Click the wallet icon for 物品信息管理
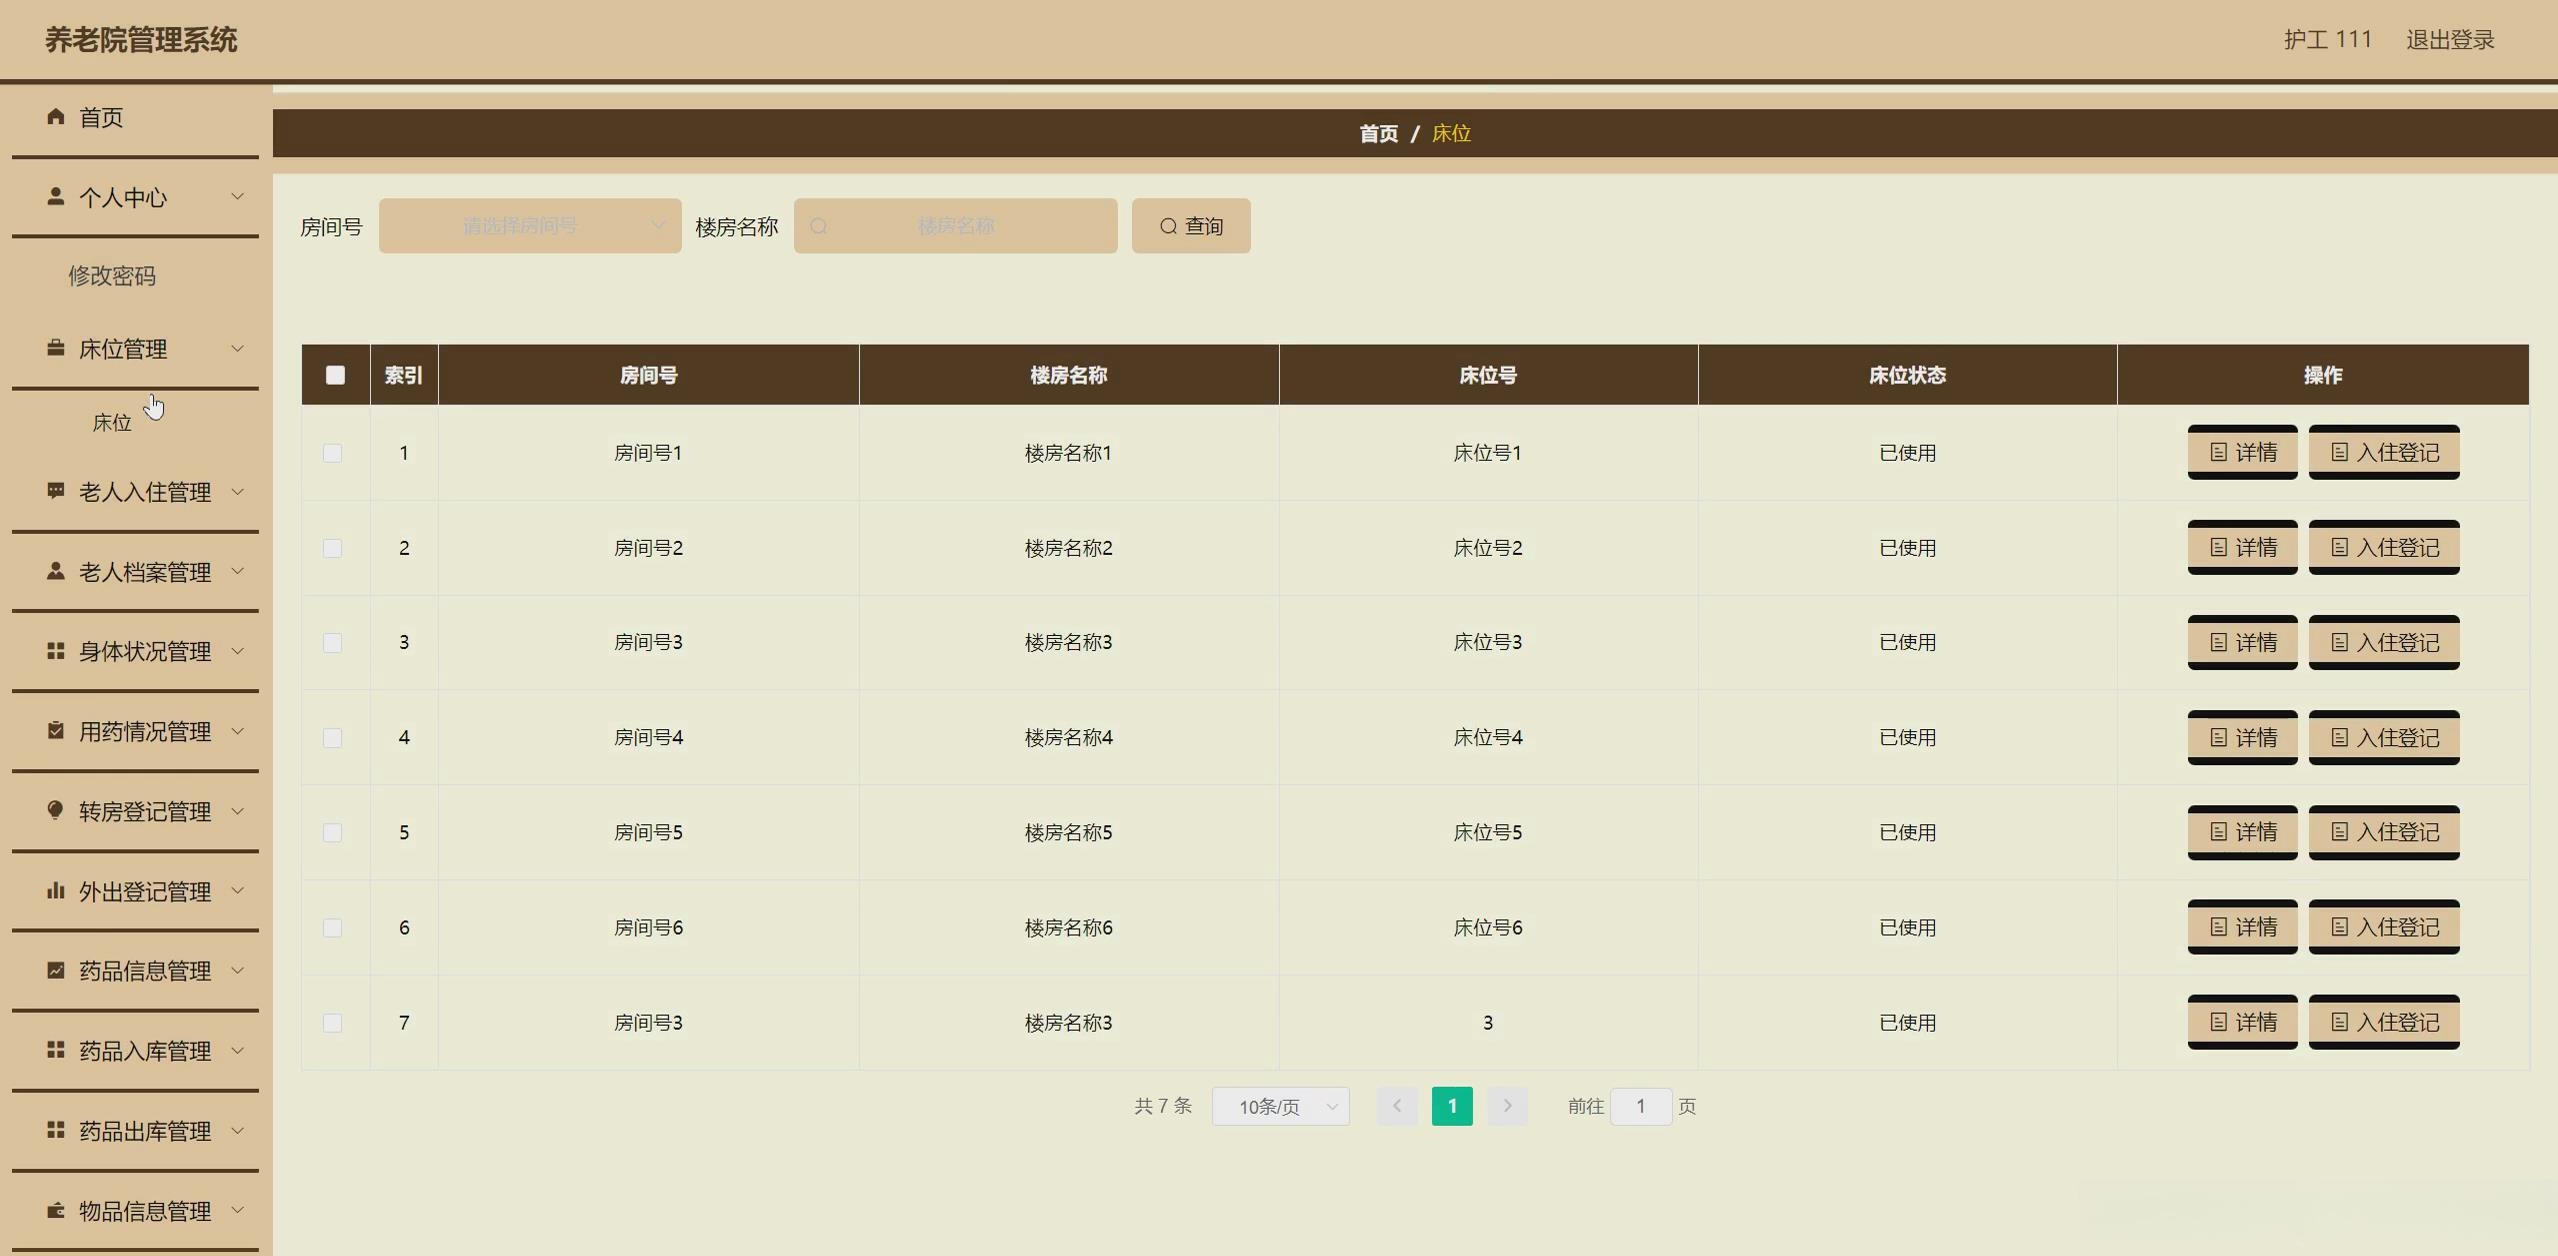The image size is (2558, 1256). (56, 1210)
